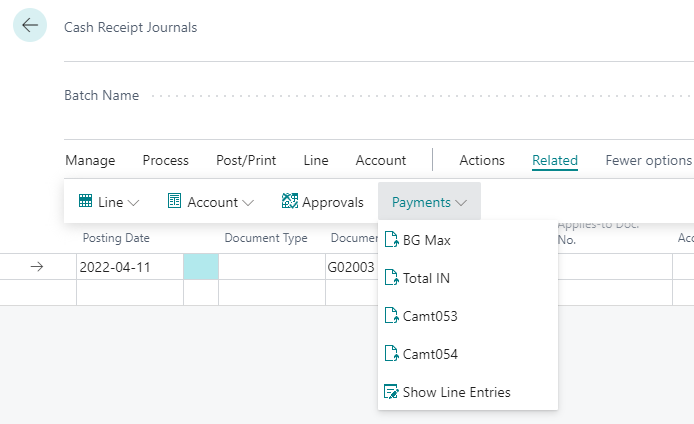Click the Applies-to Doc. No. column header

click(598, 232)
